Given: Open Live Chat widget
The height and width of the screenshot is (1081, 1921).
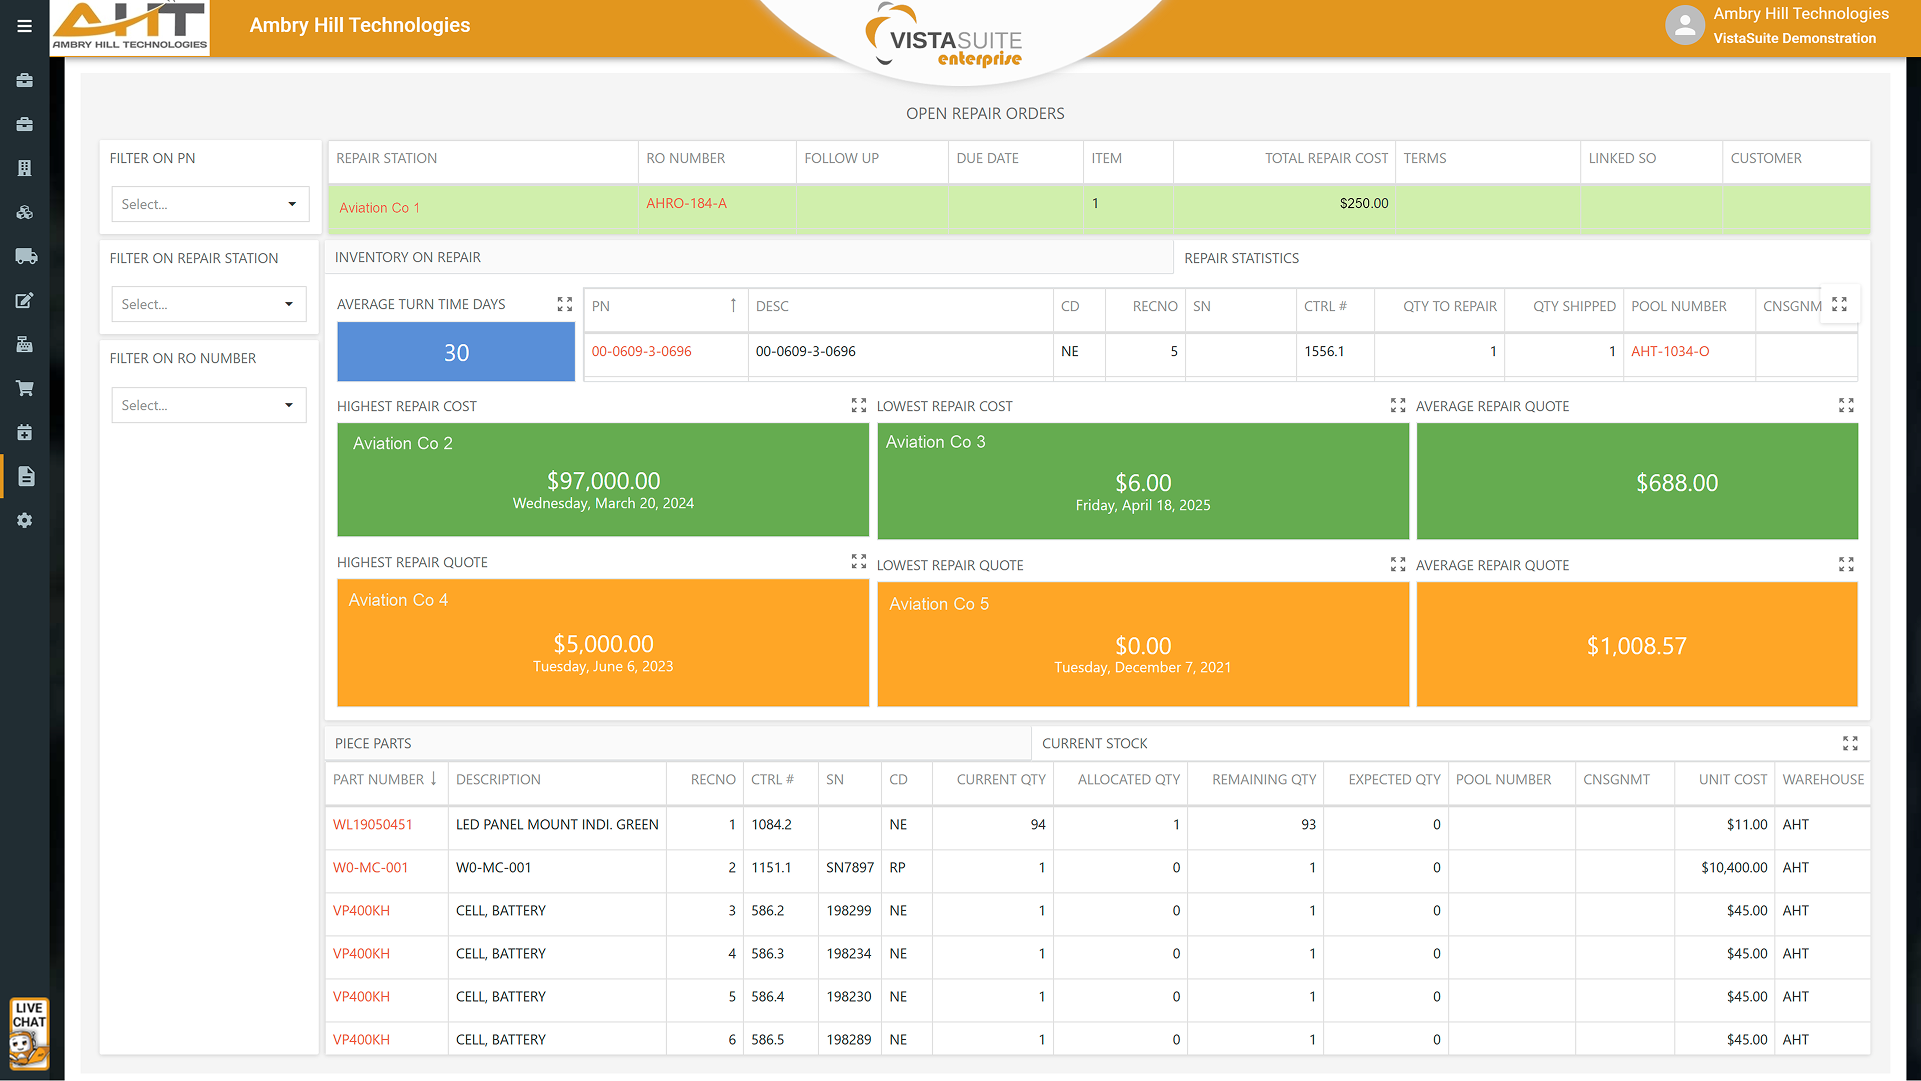Looking at the screenshot, I should click(x=29, y=1032).
